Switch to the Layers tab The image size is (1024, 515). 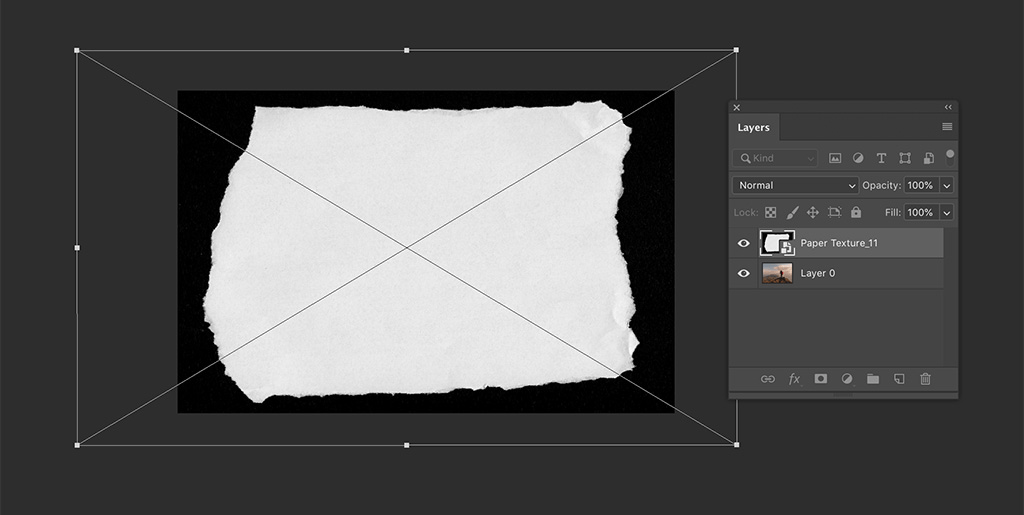coord(754,127)
